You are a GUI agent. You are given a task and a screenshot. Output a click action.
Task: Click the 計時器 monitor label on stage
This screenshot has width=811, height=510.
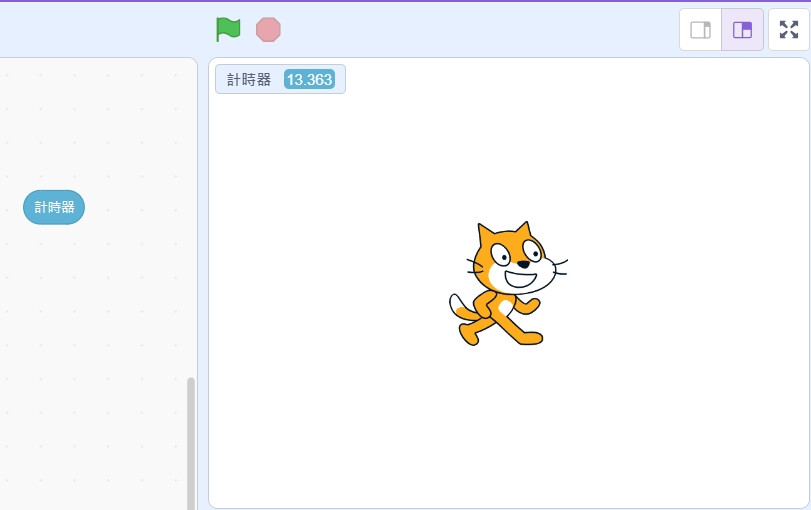point(249,80)
